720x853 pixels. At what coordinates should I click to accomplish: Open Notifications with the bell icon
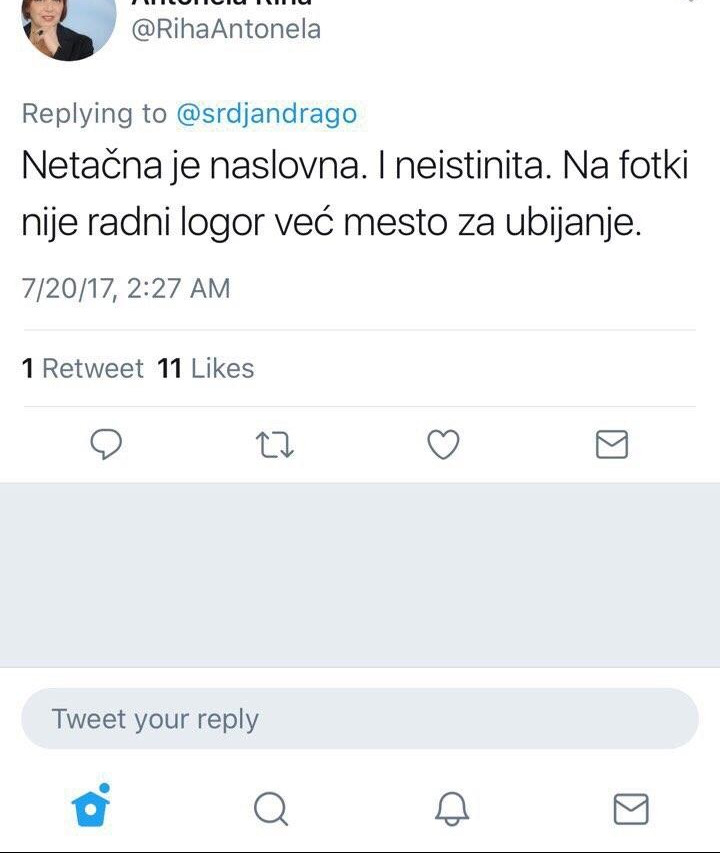tap(450, 808)
